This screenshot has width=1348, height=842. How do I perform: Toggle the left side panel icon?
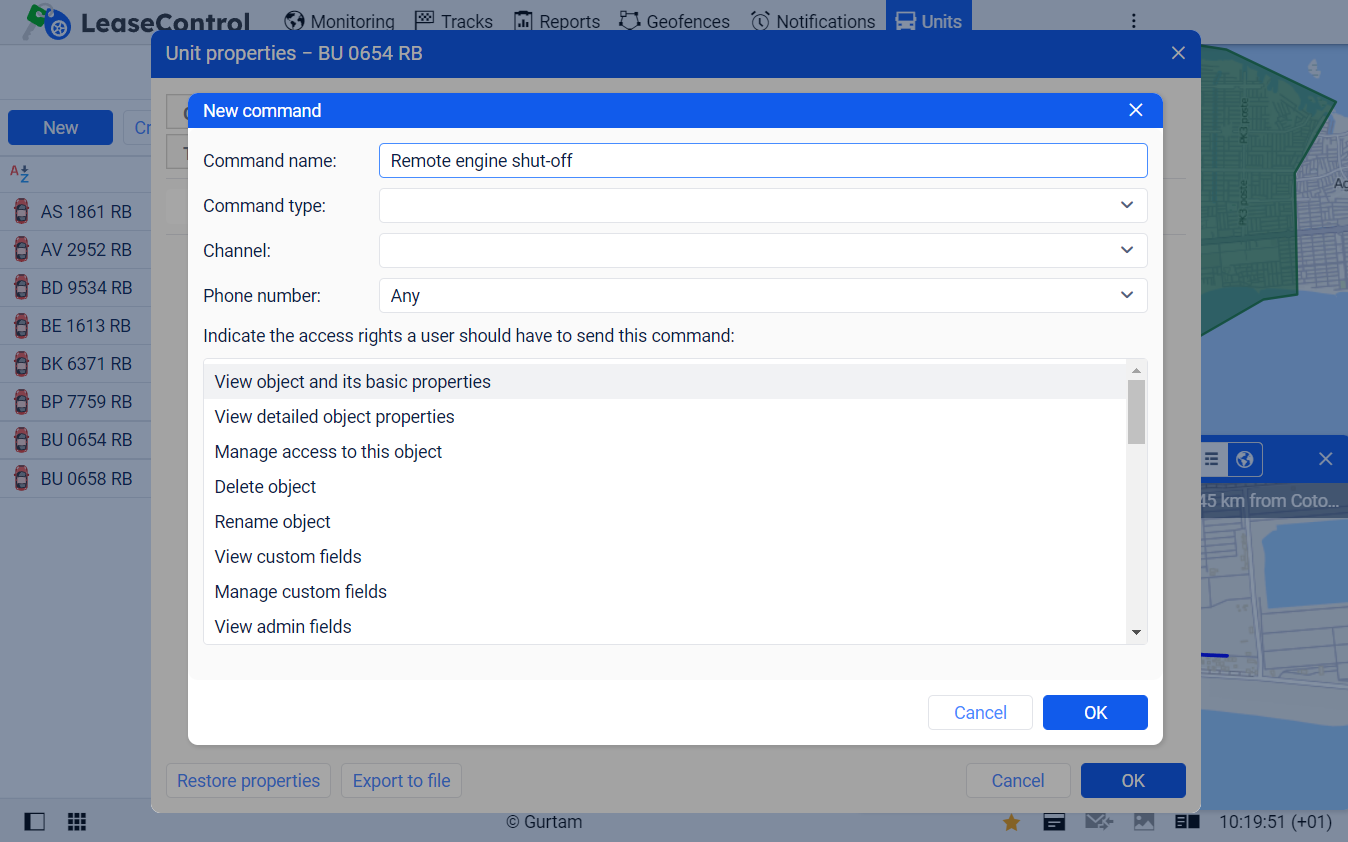35,822
